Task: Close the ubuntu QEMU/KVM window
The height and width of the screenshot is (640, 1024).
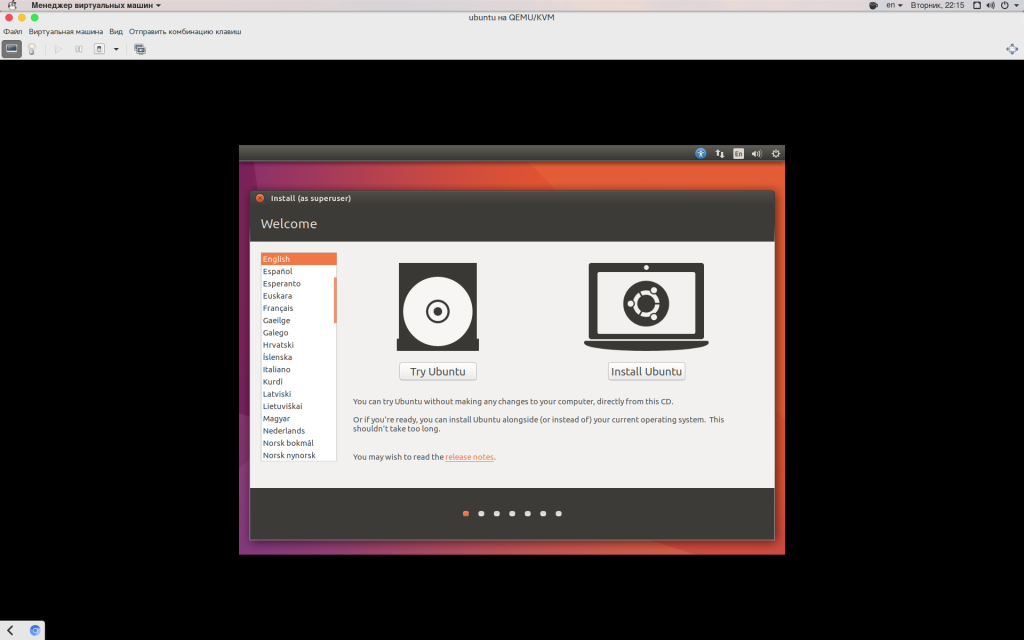Action: click(x=9, y=18)
